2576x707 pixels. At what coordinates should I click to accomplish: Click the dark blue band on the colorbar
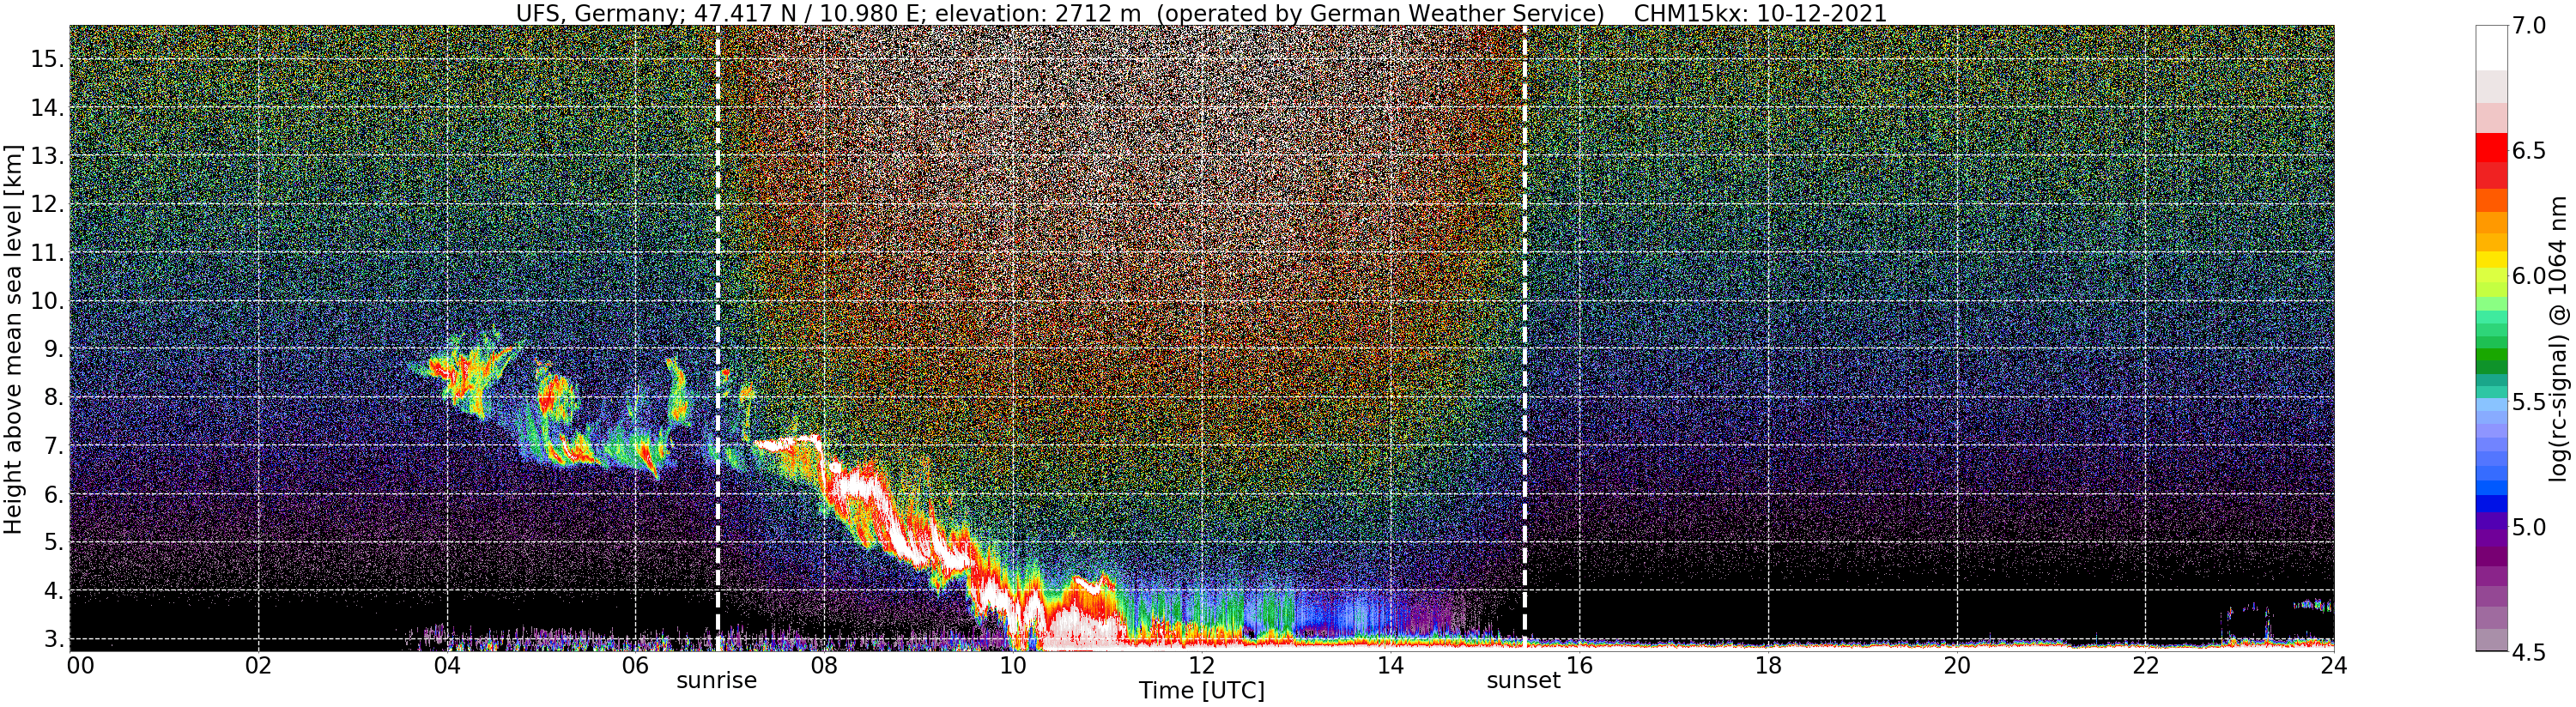click(x=2491, y=504)
